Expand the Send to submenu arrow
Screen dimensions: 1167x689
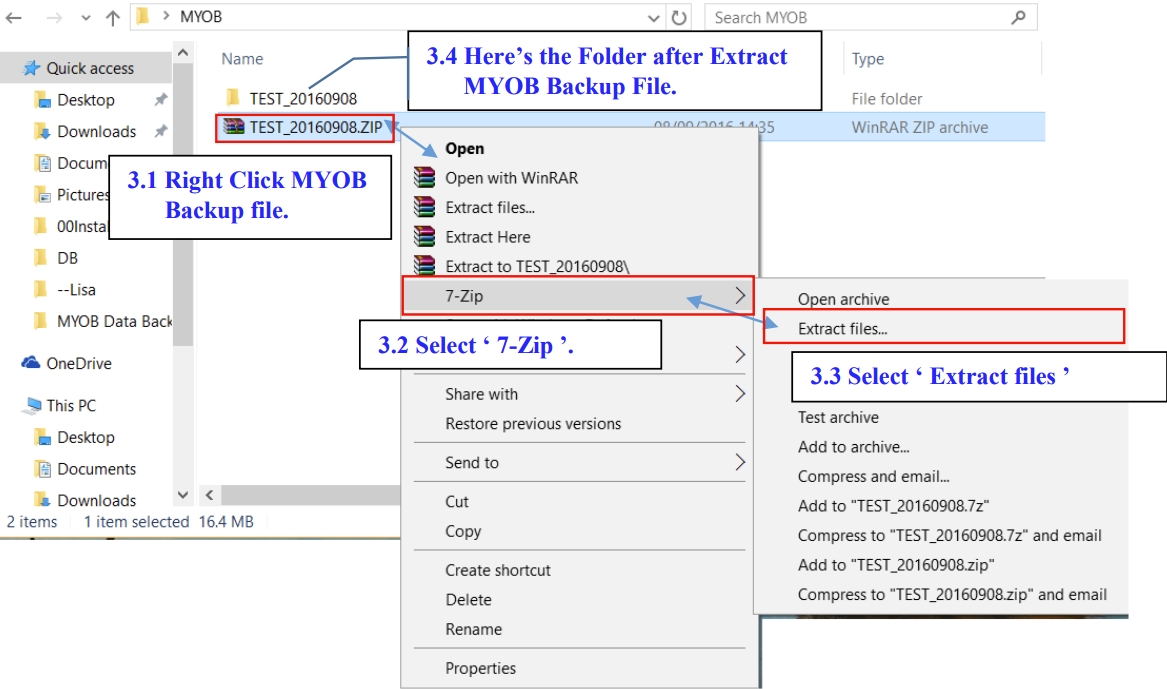(740, 462)
